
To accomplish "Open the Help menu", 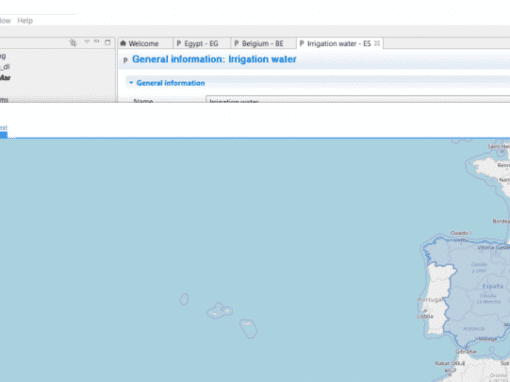I will [25, 21].
